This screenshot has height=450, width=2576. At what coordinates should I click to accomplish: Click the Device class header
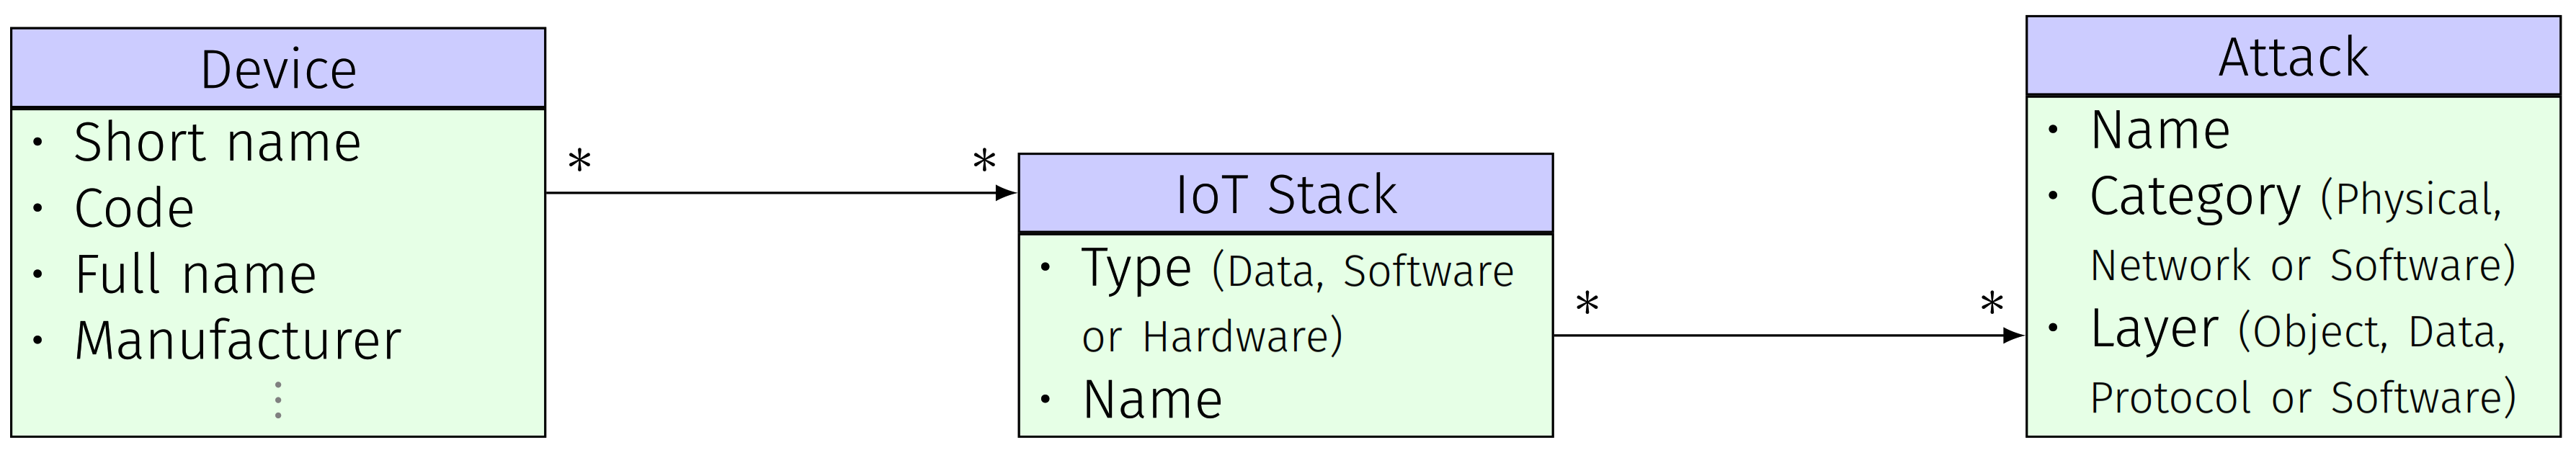coord(278,69)
